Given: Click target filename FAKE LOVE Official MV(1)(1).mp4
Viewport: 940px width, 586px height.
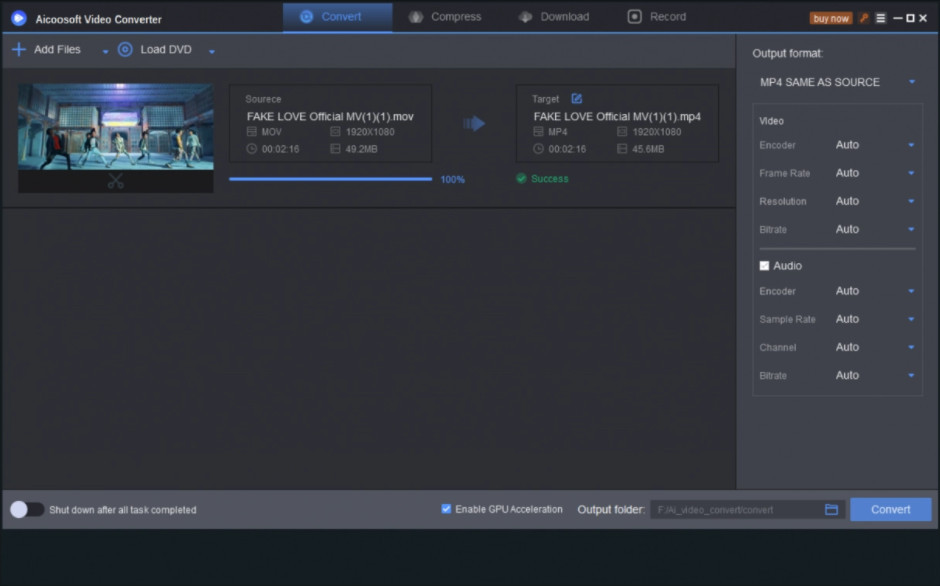Looking at the screenshot, I should 617,116.
